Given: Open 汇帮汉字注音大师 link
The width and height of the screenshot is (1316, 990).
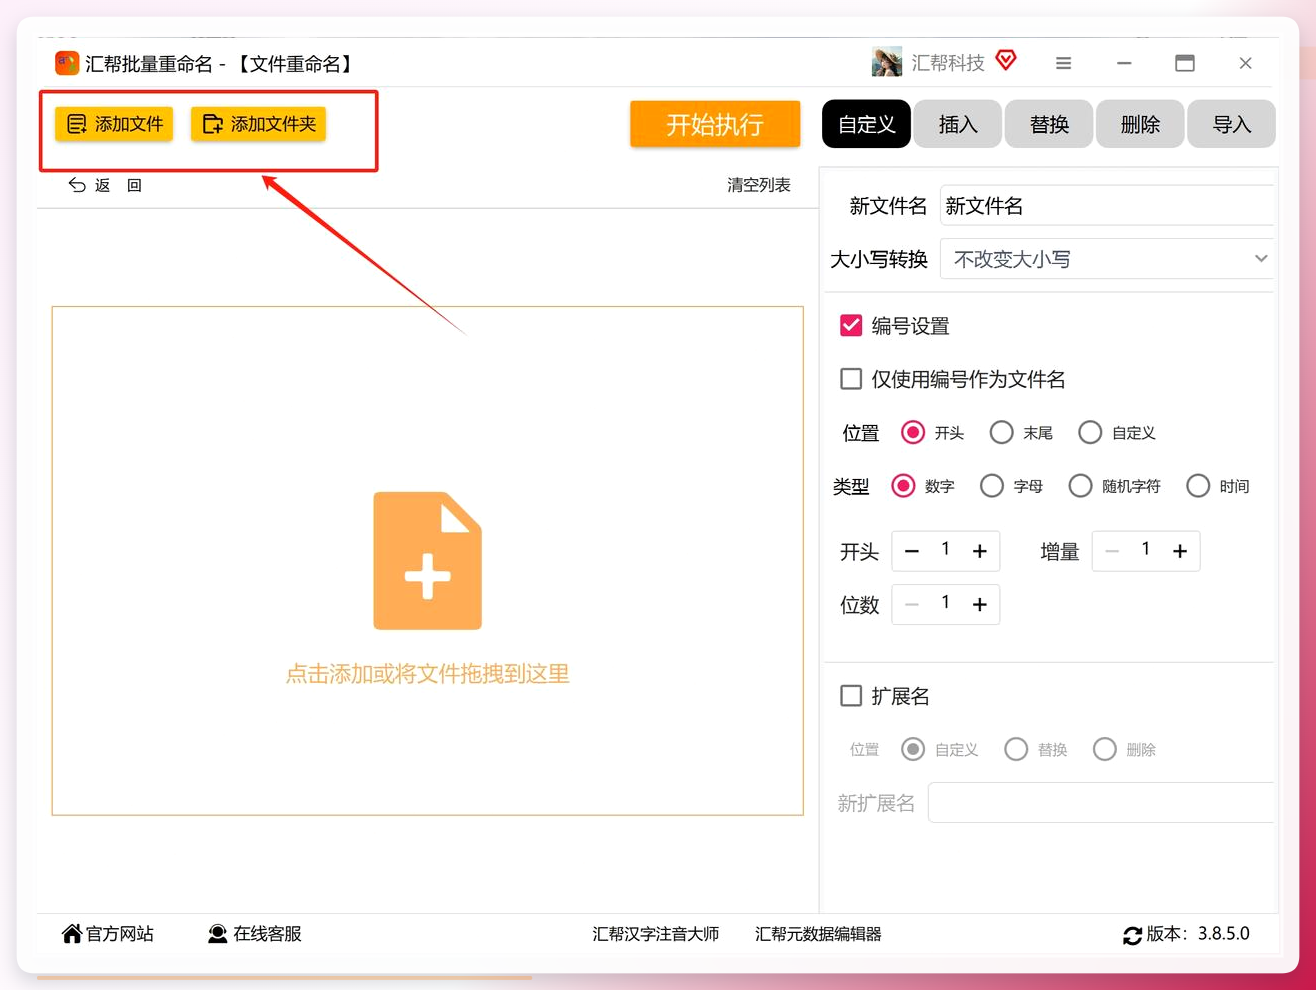Looking at the screenshot, I should tap(655, 934).
